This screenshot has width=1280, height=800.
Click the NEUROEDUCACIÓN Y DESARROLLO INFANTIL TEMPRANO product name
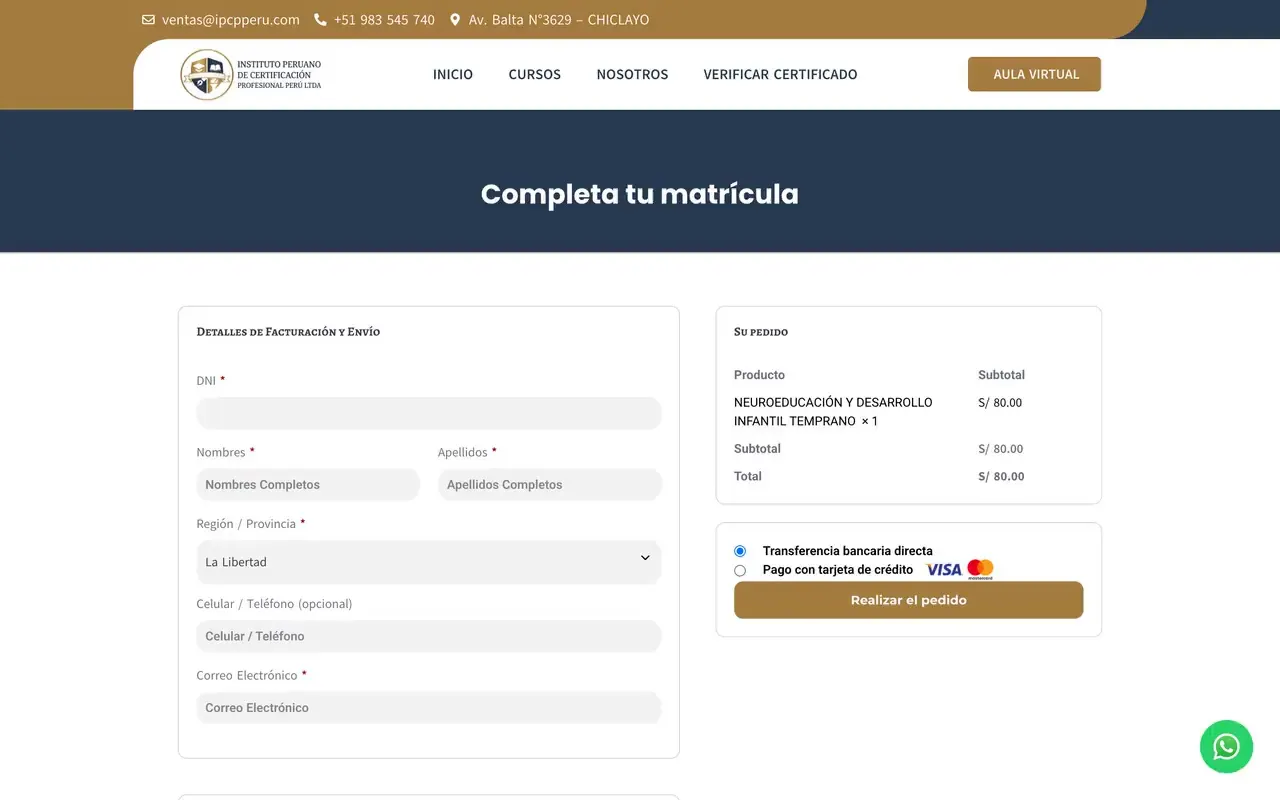click(x=833, y=411)
